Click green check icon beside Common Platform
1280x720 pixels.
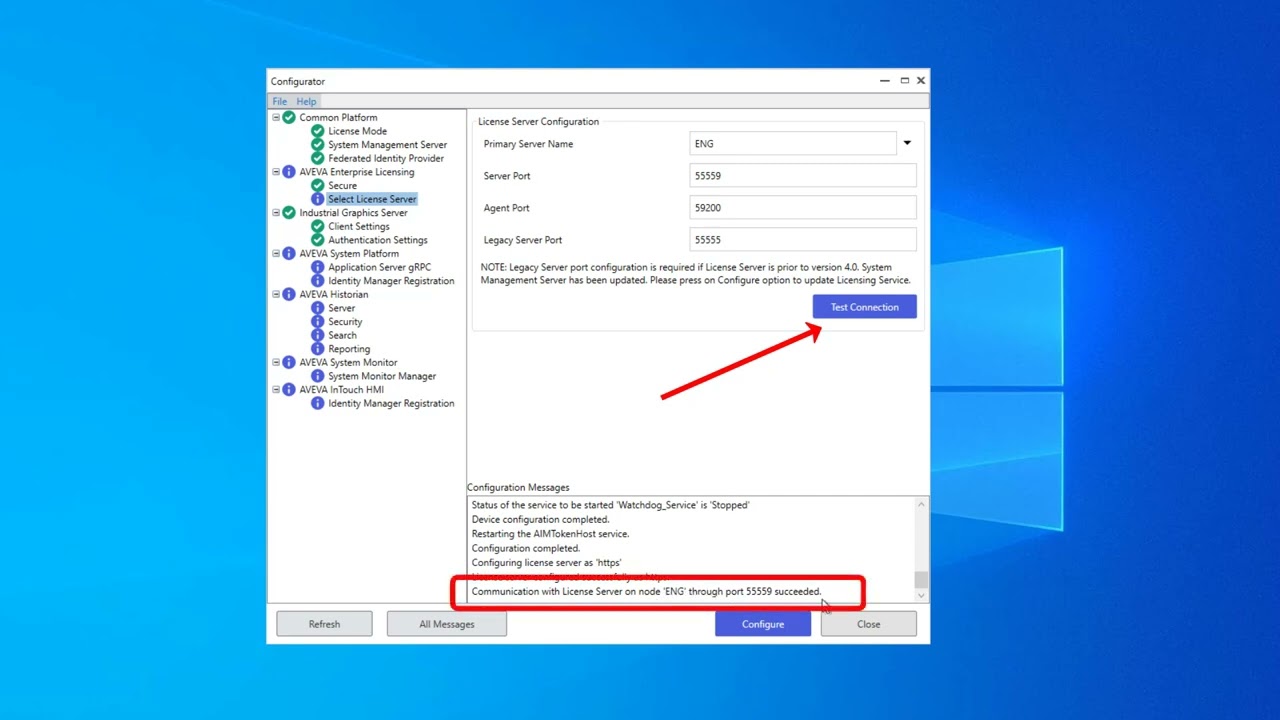pyautogui.click(x=289, y=117)
